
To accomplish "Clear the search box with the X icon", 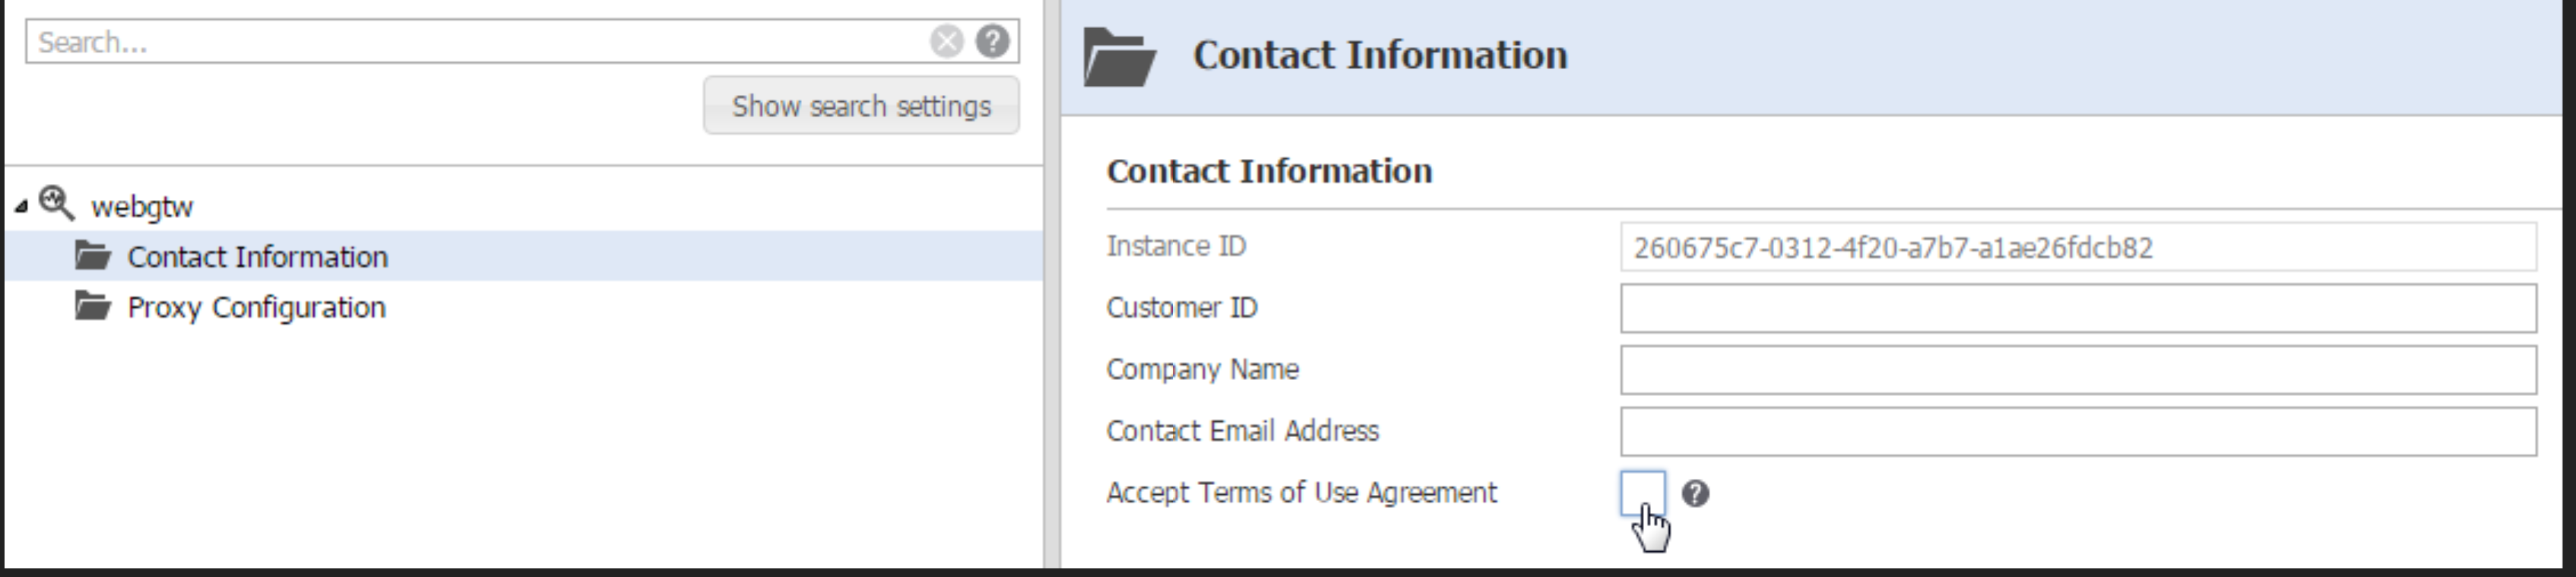I will coord(946,41).
